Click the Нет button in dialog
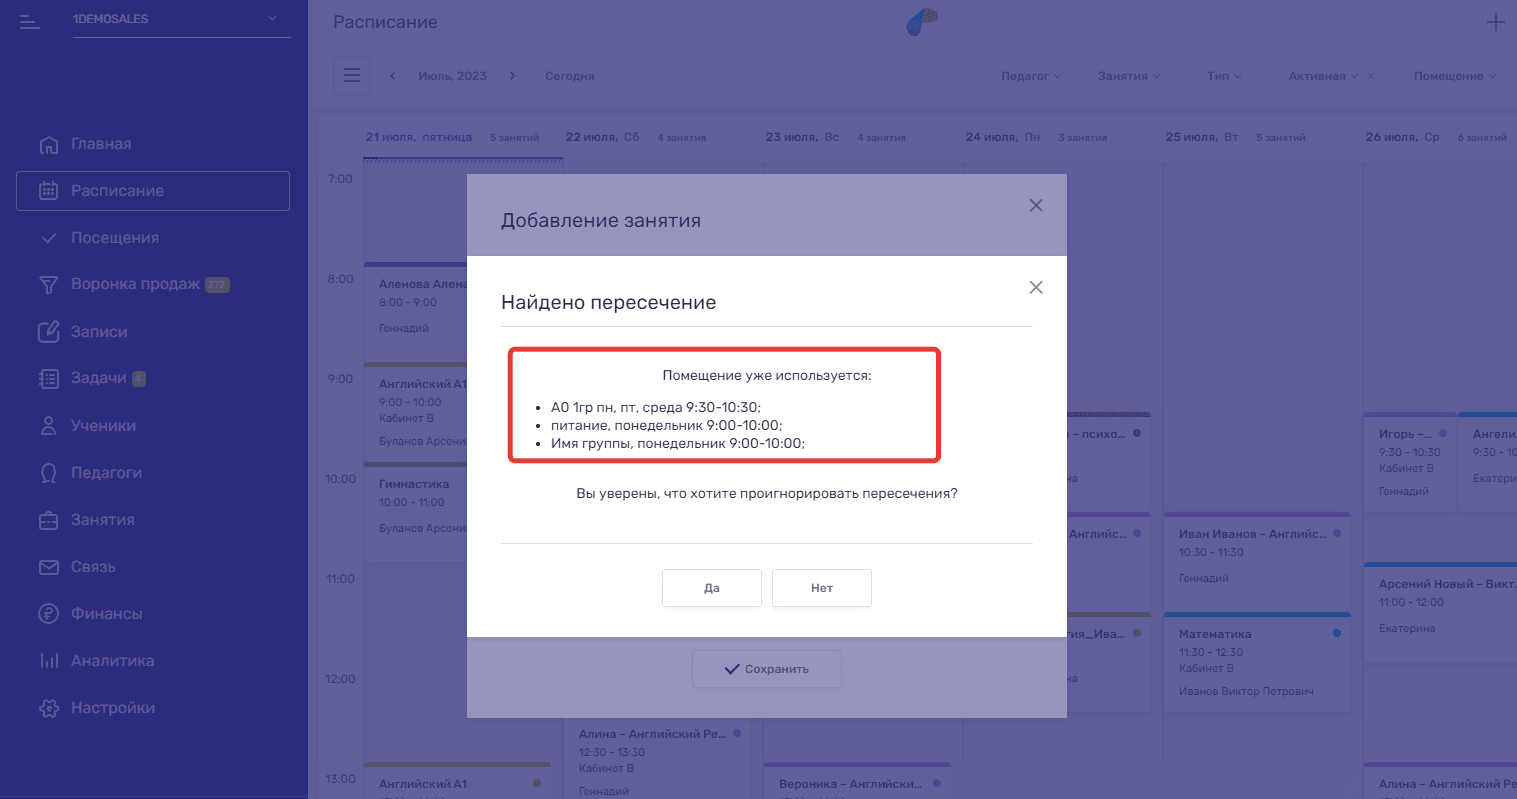 pyautogui.click(x=822, y=588)
